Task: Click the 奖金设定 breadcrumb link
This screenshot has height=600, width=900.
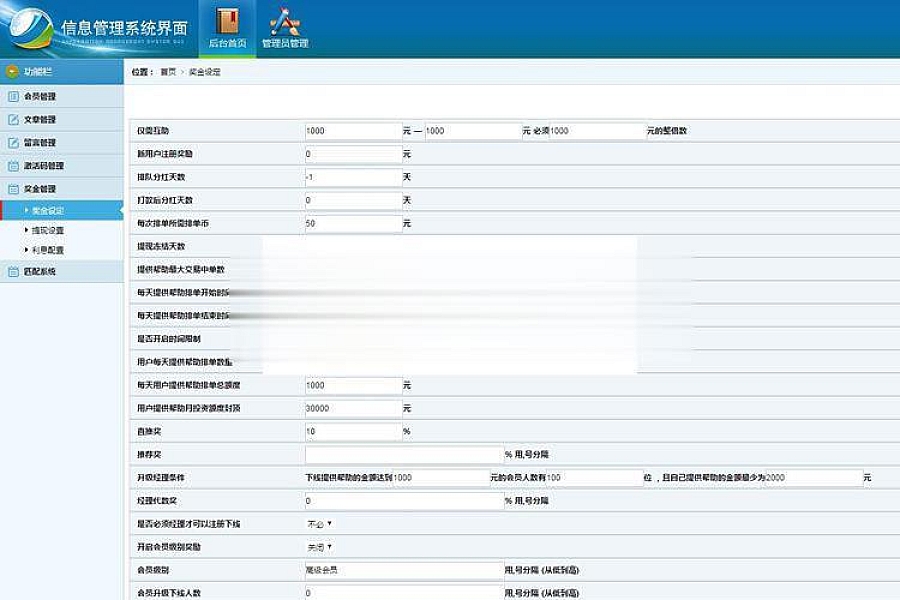Action: point(204,73)
